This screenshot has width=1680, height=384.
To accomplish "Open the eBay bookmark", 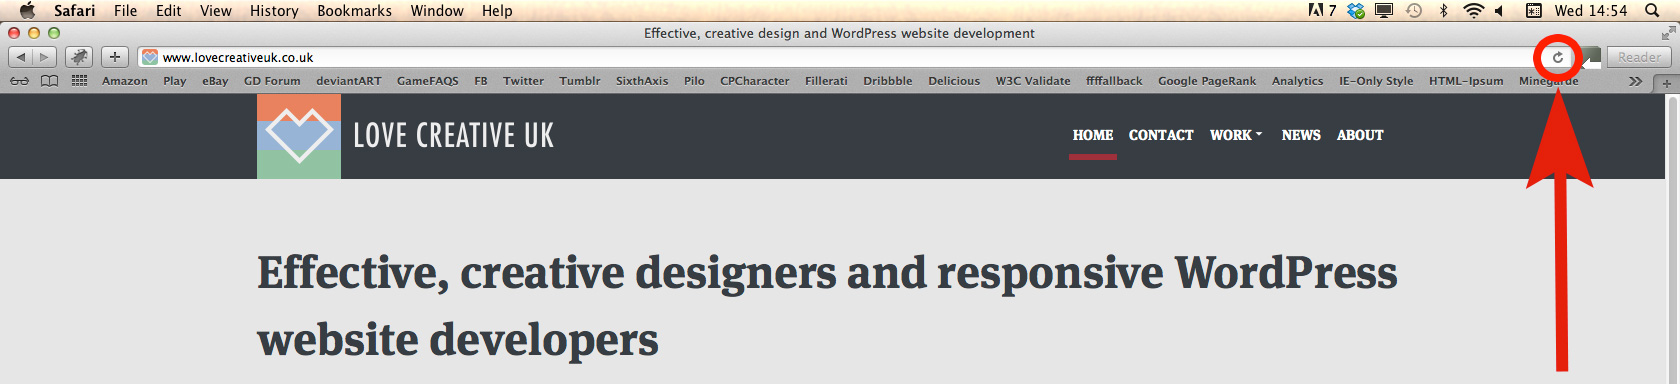I will (215, 81).
